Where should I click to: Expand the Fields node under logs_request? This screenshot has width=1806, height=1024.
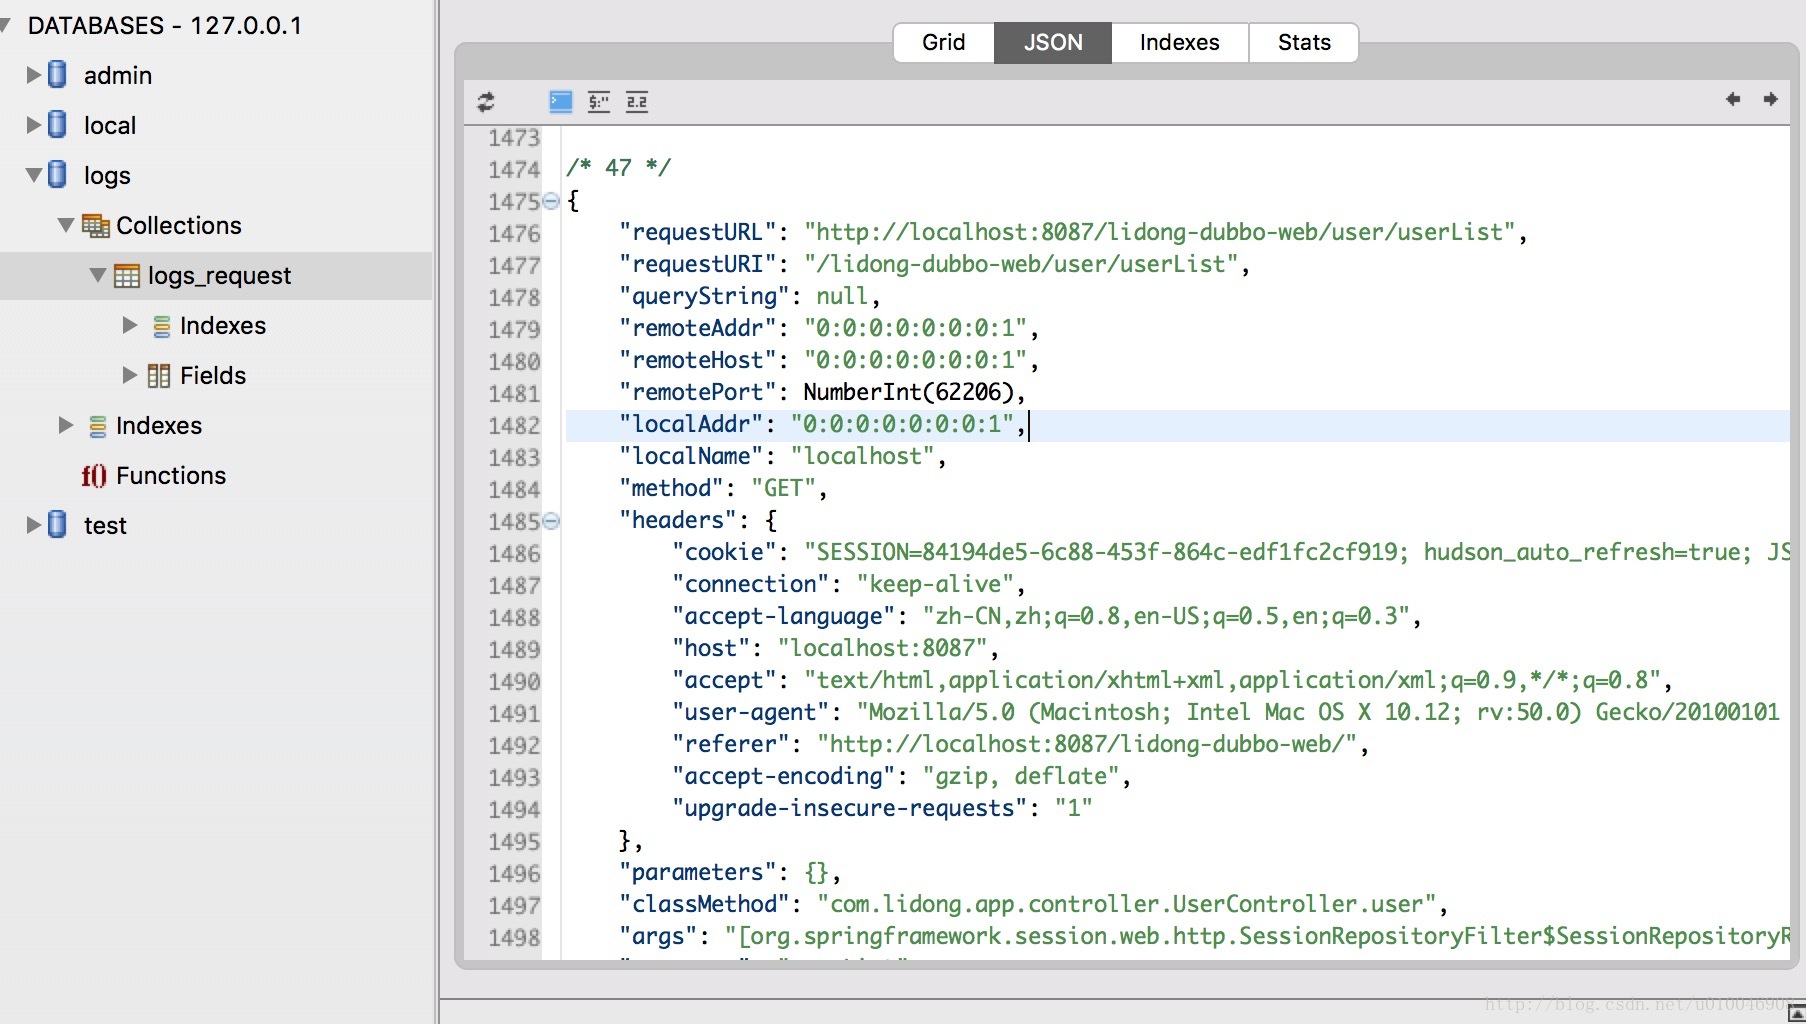(129, 375)
